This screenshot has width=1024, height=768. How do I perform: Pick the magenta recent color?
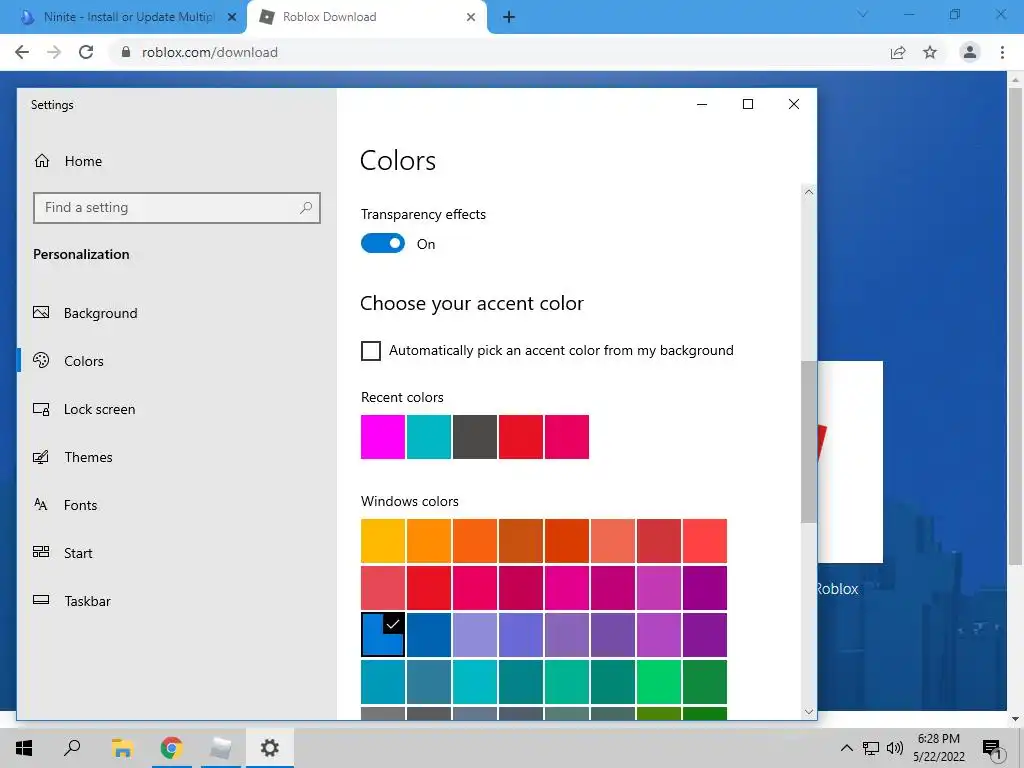coord(383,437)
